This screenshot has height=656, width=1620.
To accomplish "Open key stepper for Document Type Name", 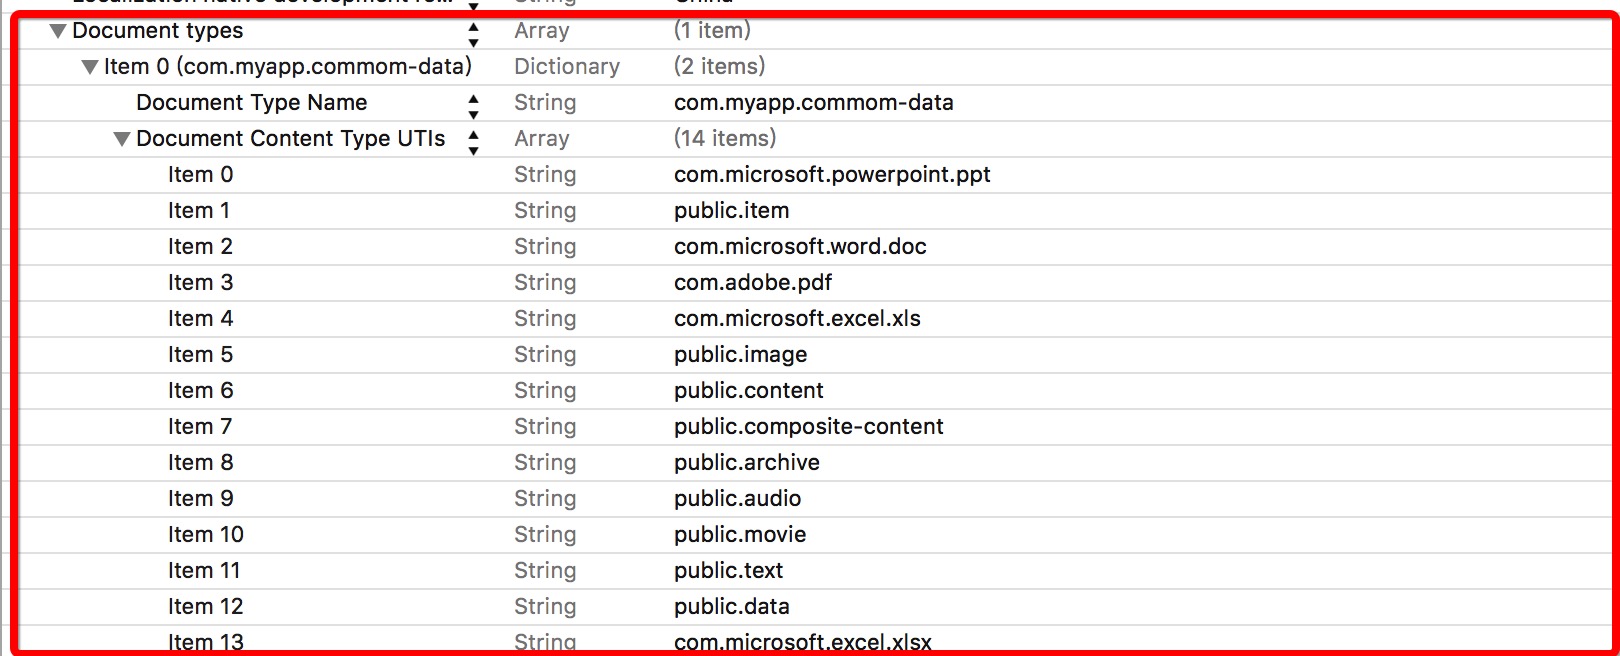I will coord(474,106).
